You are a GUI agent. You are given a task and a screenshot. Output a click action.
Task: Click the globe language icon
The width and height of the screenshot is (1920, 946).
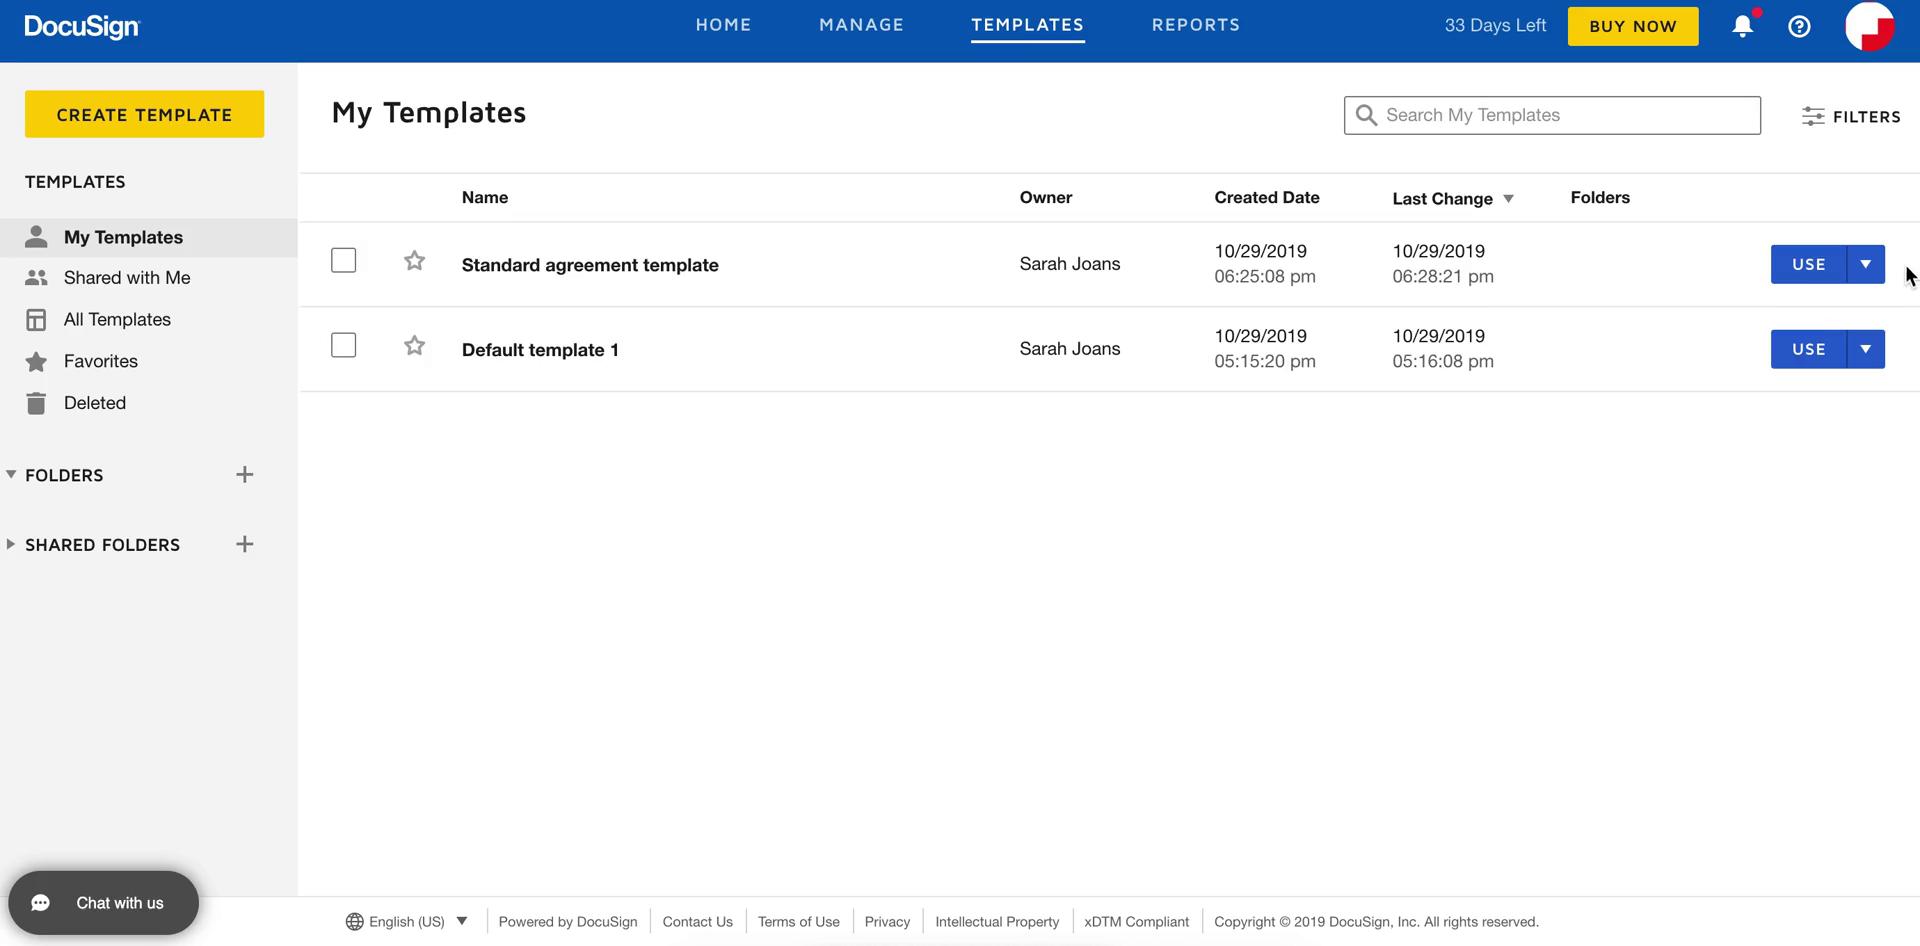[354, 922]
